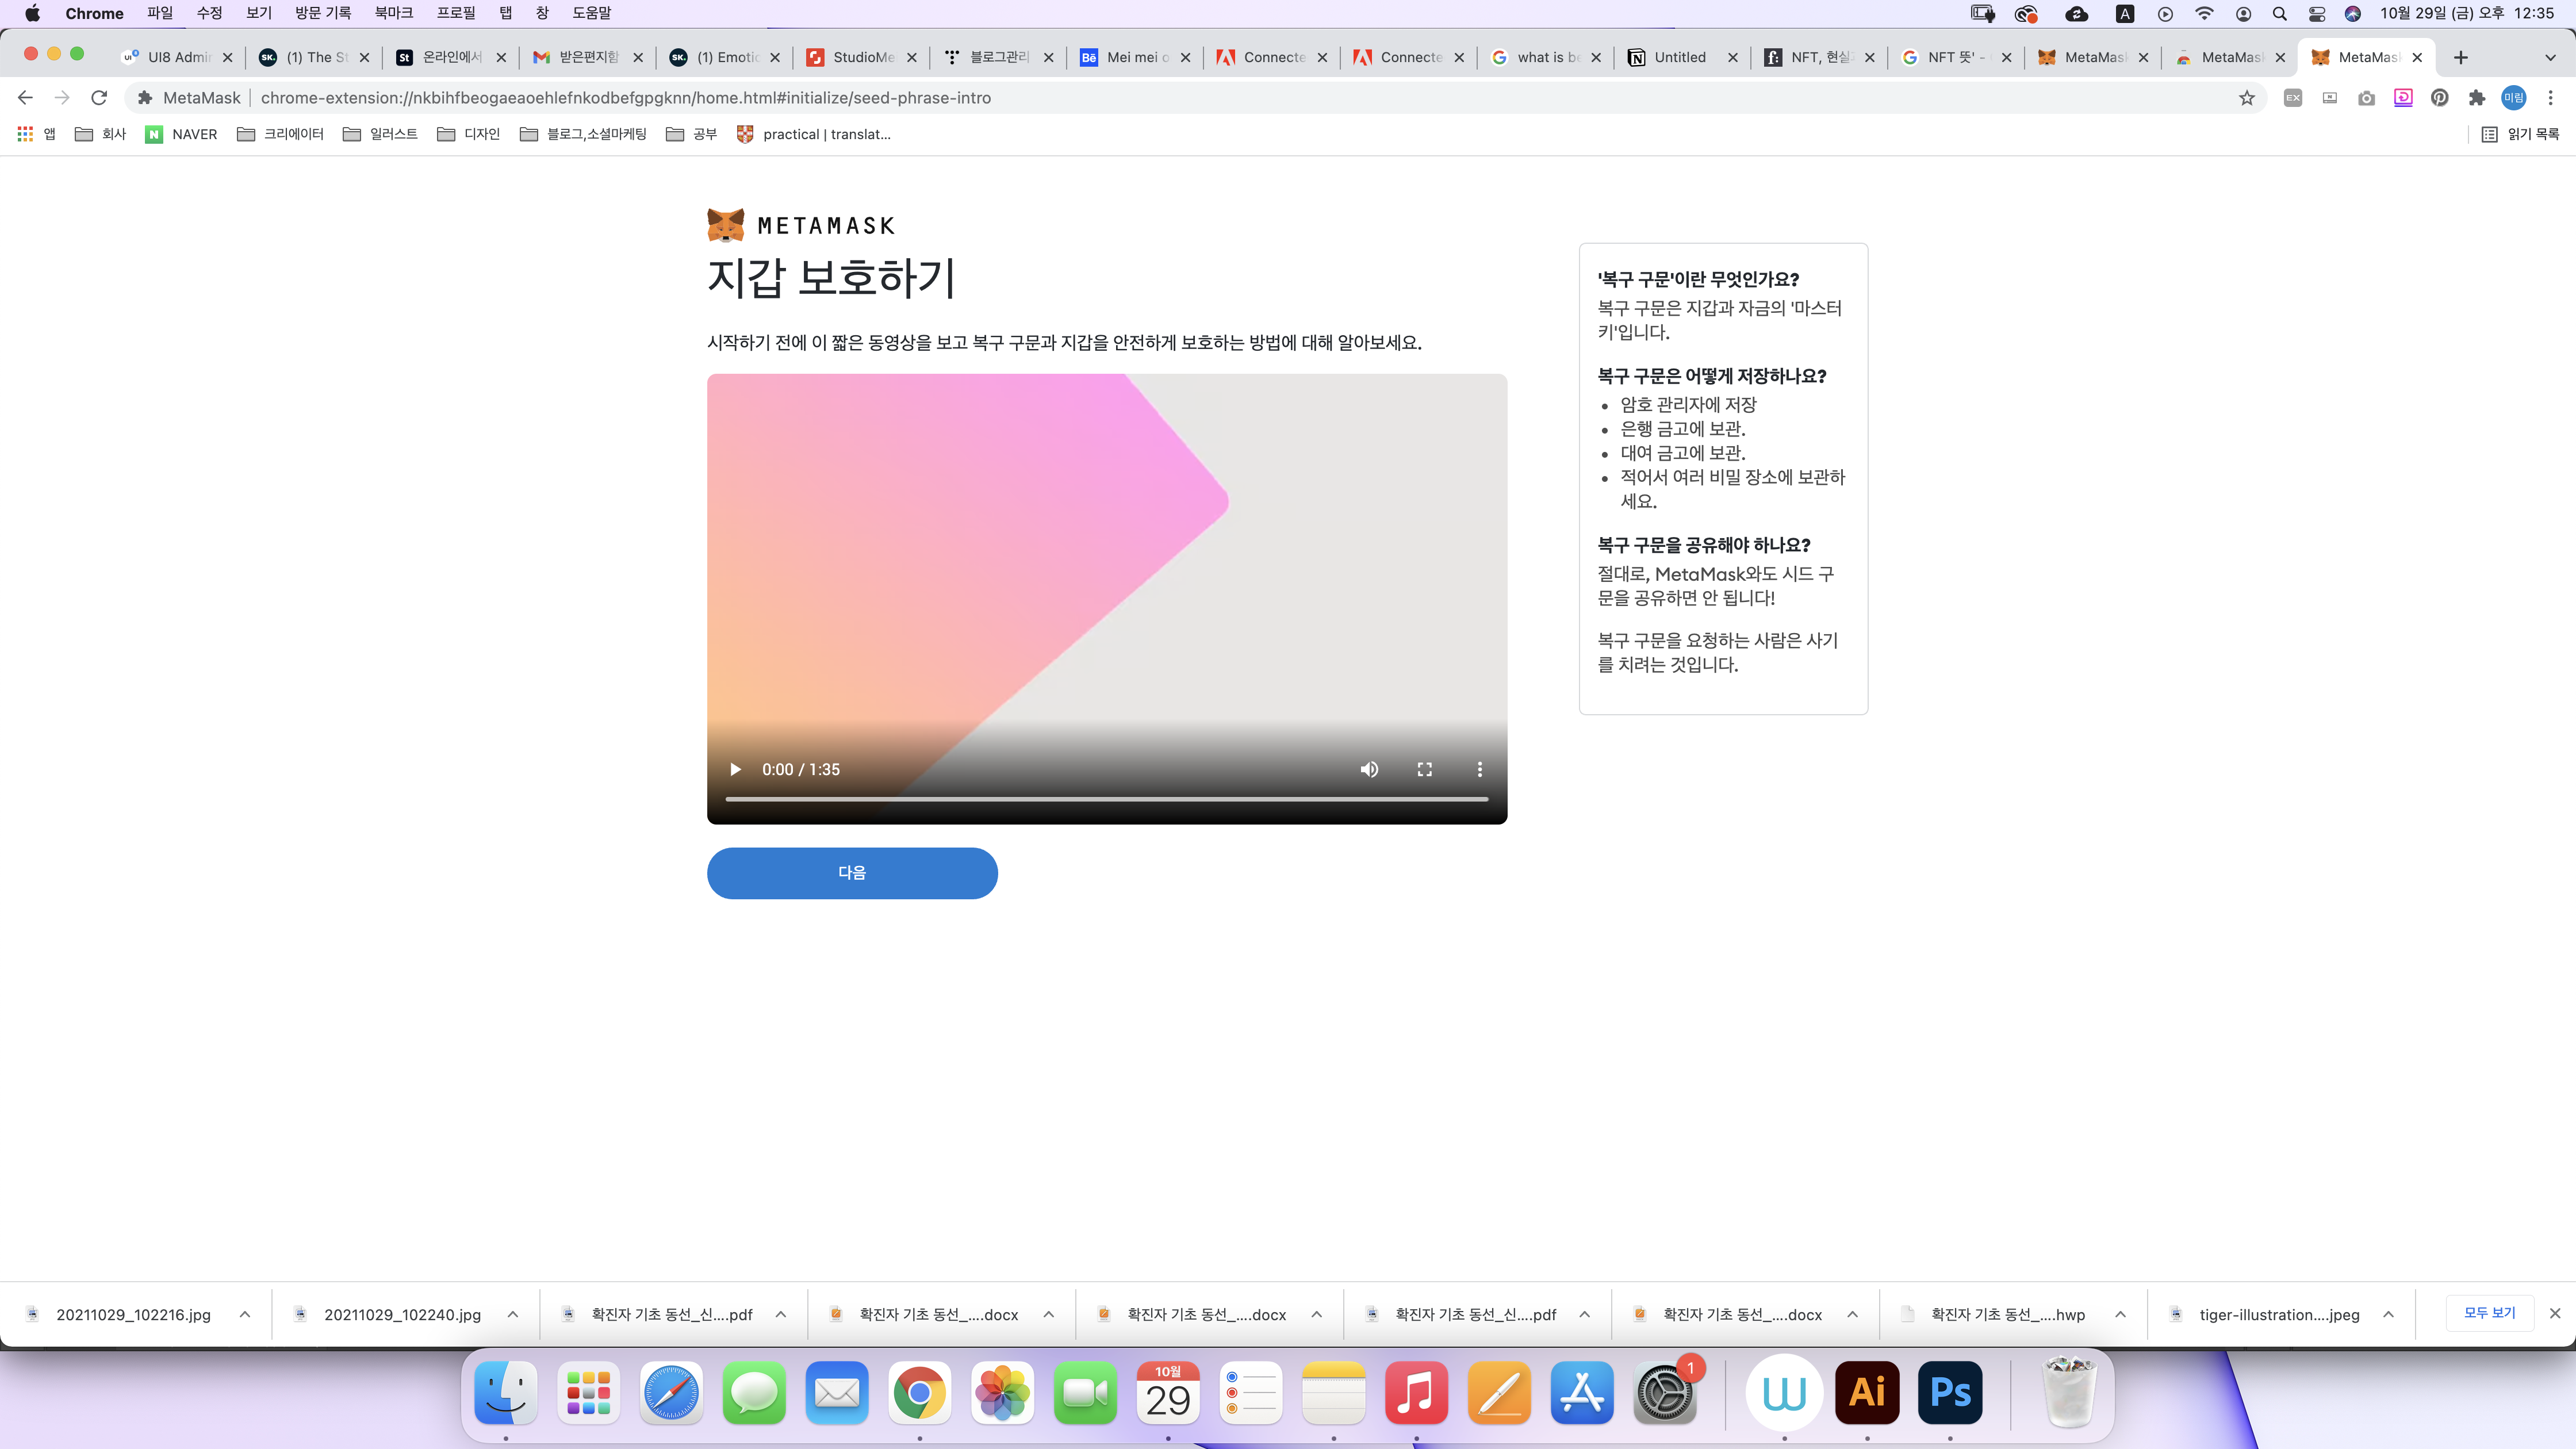Open the 크리에이터 bookmark folder
This screenshot has height=1449, width=2576.
click(280, 134)
